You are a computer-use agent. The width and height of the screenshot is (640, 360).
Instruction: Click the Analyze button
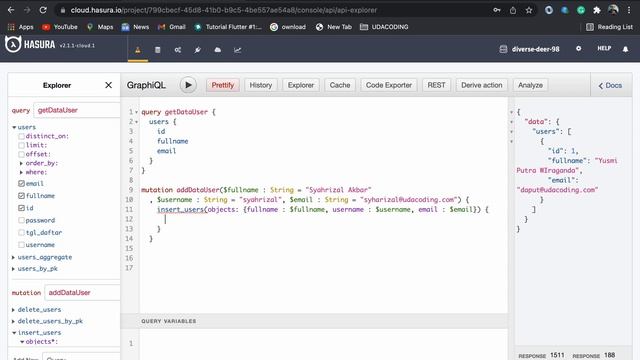pos(530,85)
